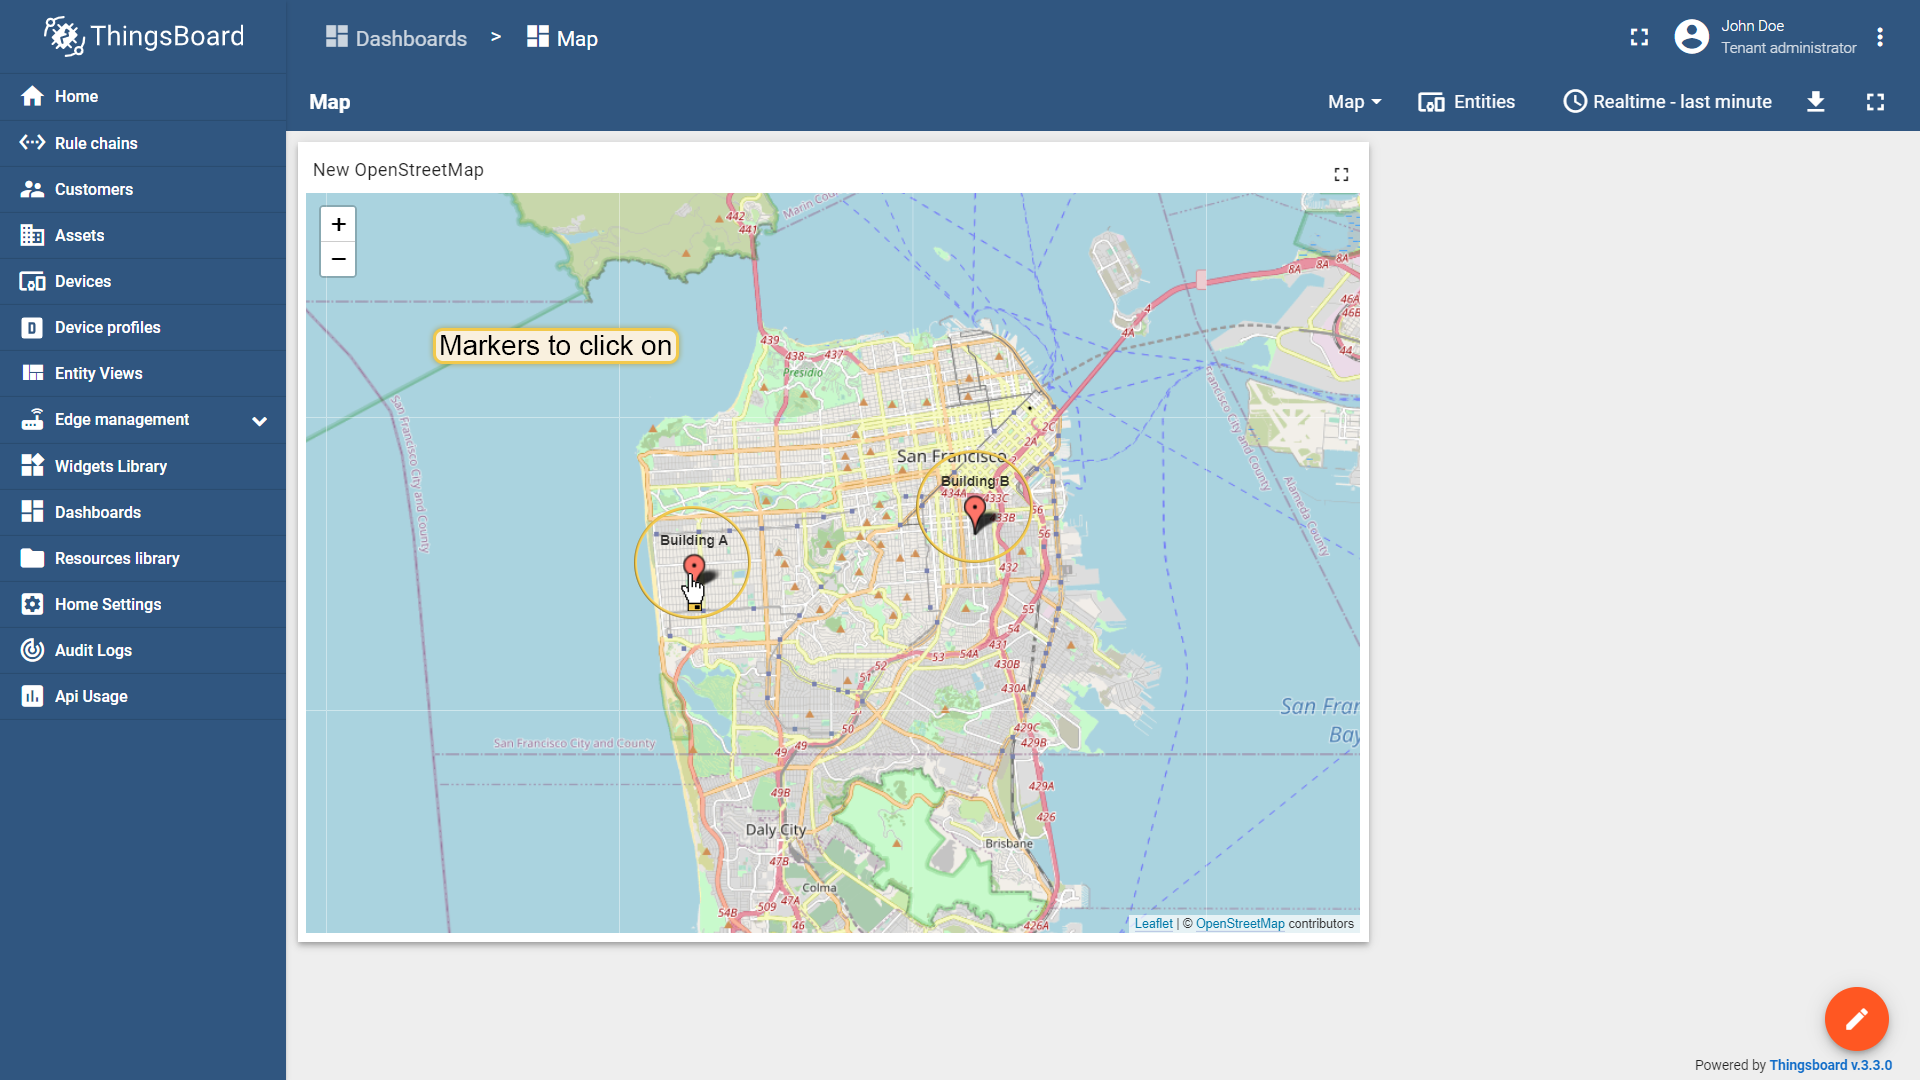Open the Thingsboard v.3.3.0 footer link
Screen dimensions: 1920x1080
(x=1830, y=1065)
